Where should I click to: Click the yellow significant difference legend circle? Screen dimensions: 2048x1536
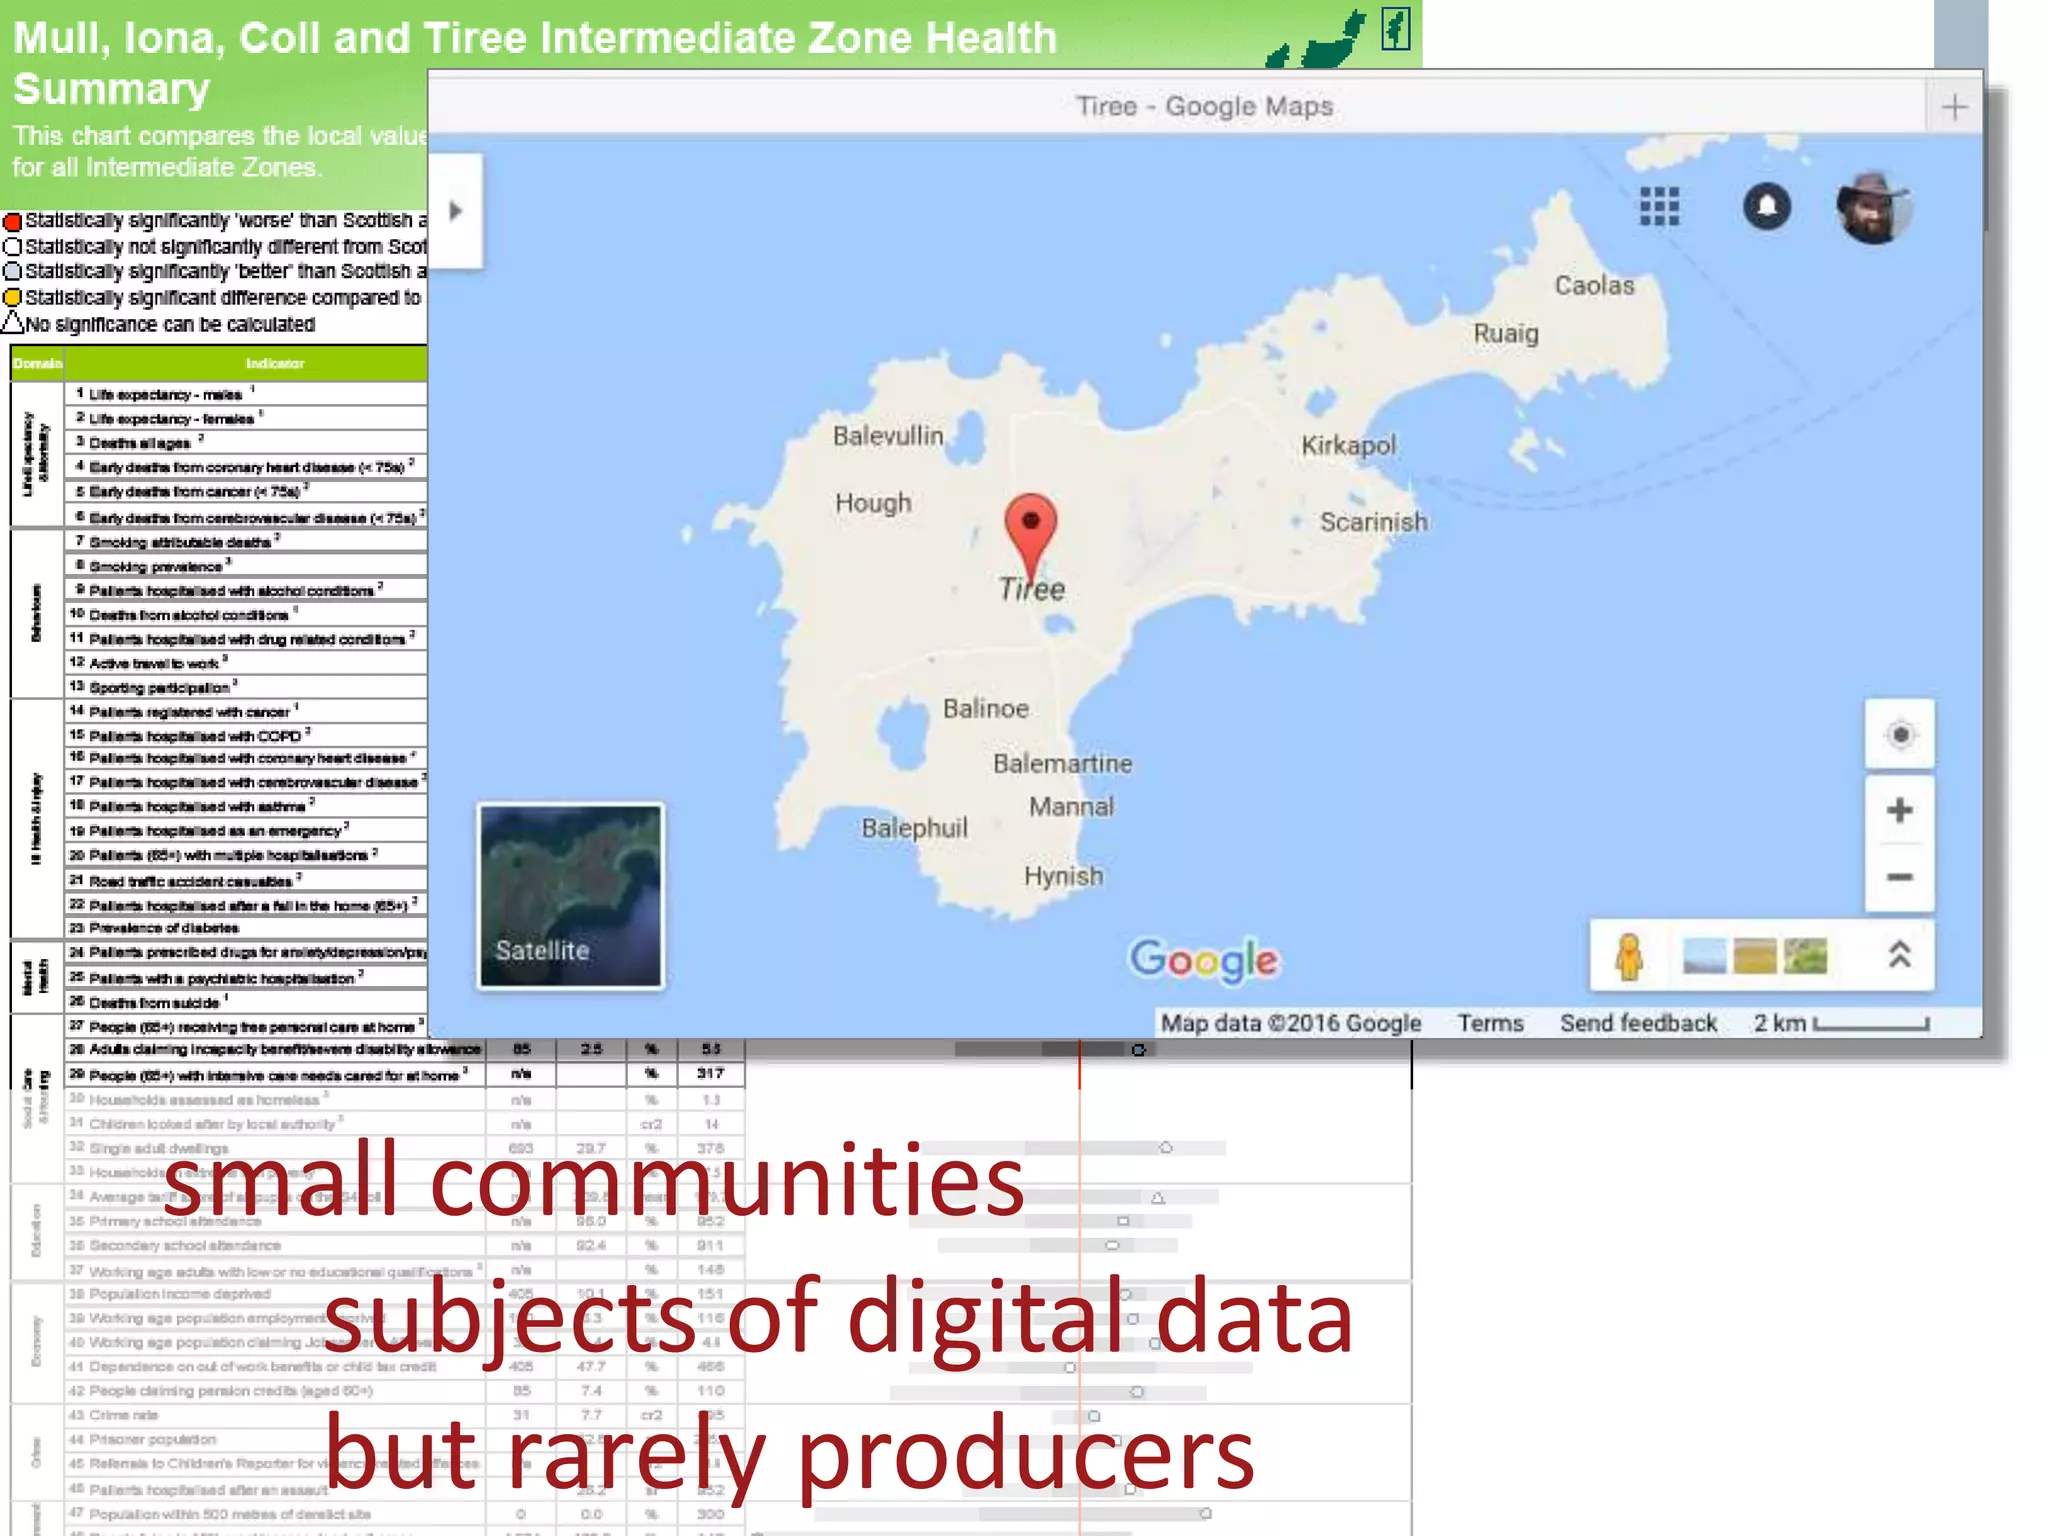(x=12, y=298)
